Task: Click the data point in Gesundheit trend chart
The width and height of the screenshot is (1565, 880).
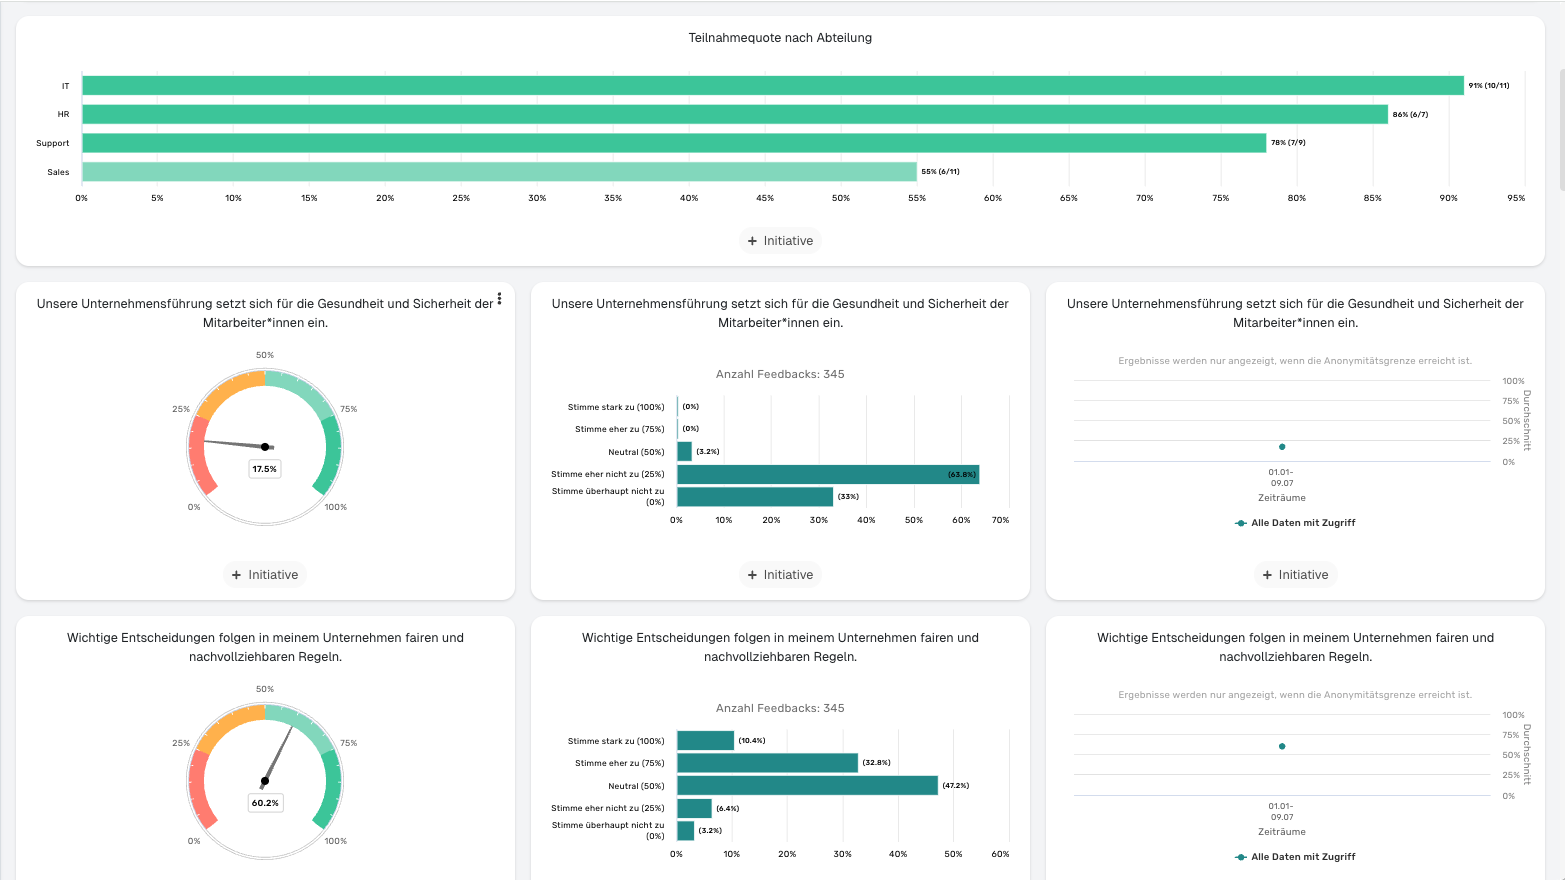Action: pos(1282,447)
